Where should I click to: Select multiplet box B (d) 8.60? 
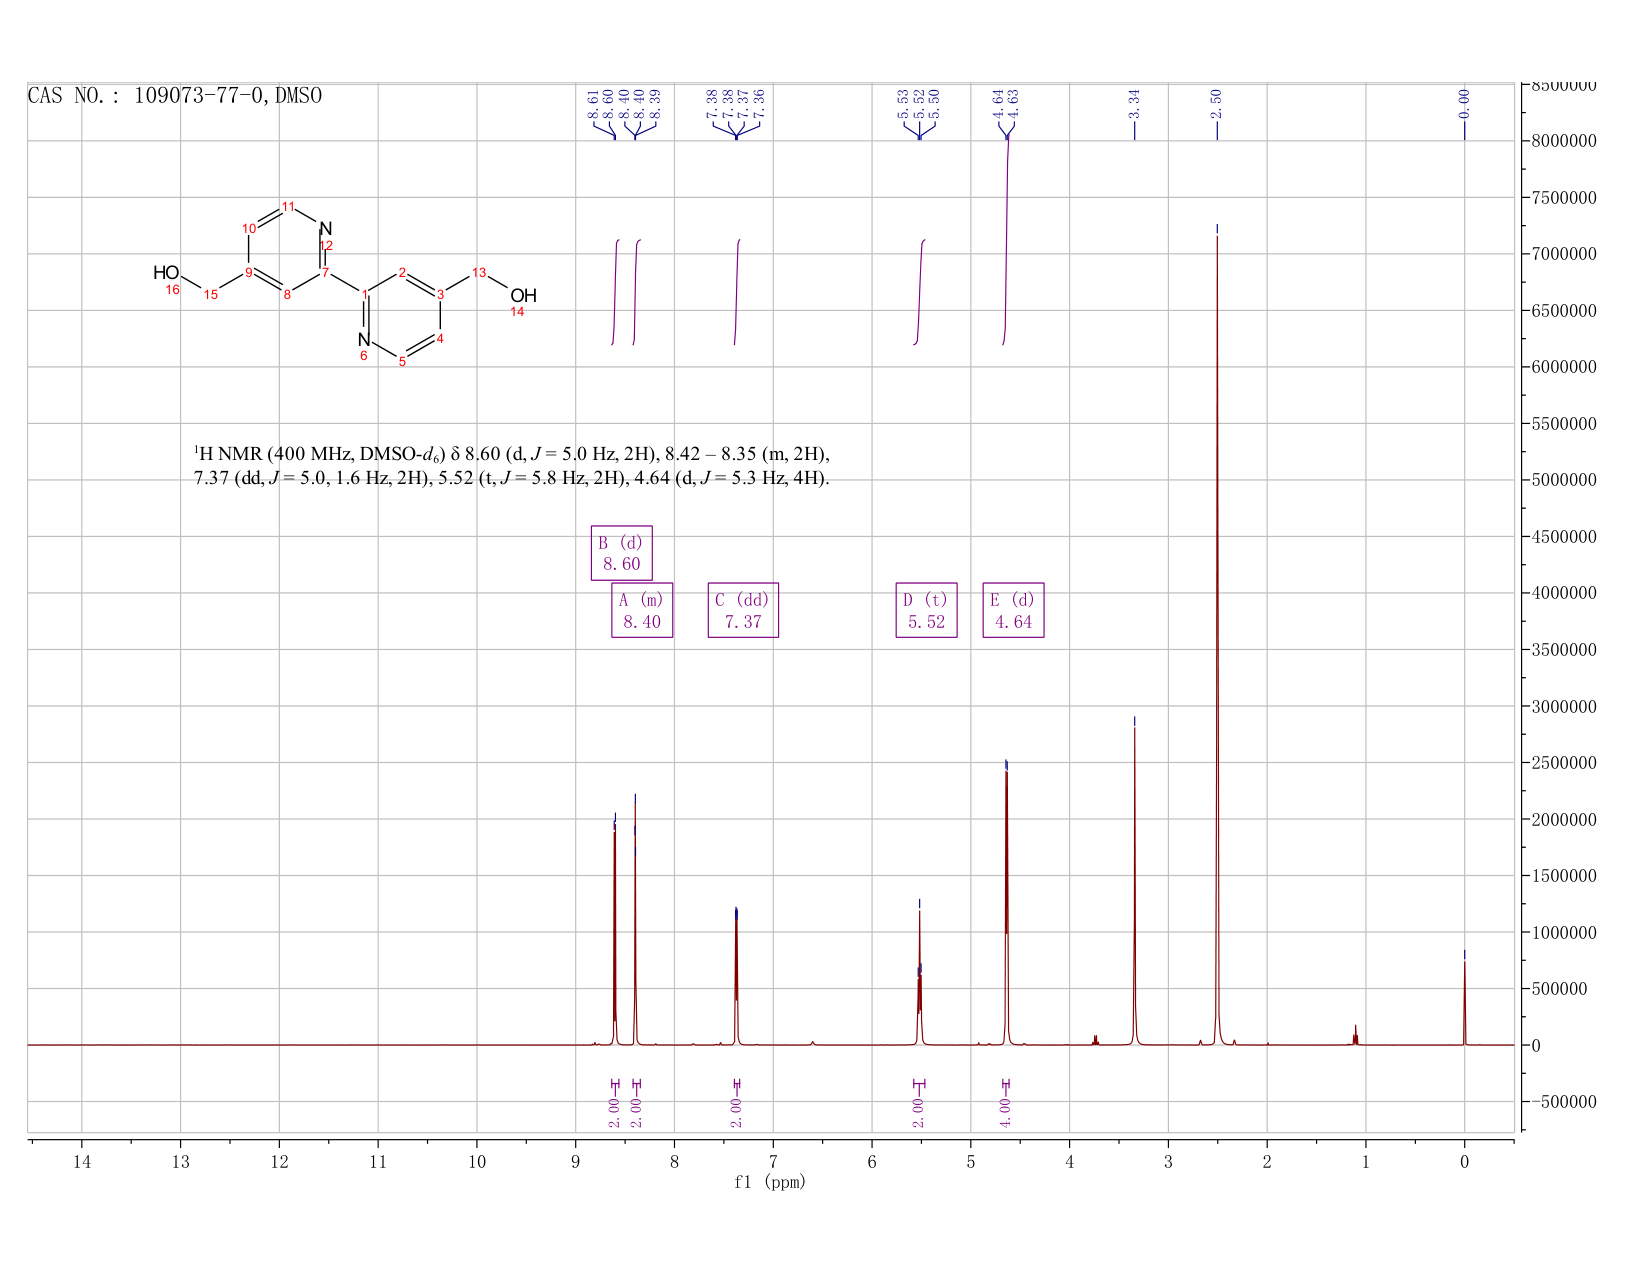622,553
